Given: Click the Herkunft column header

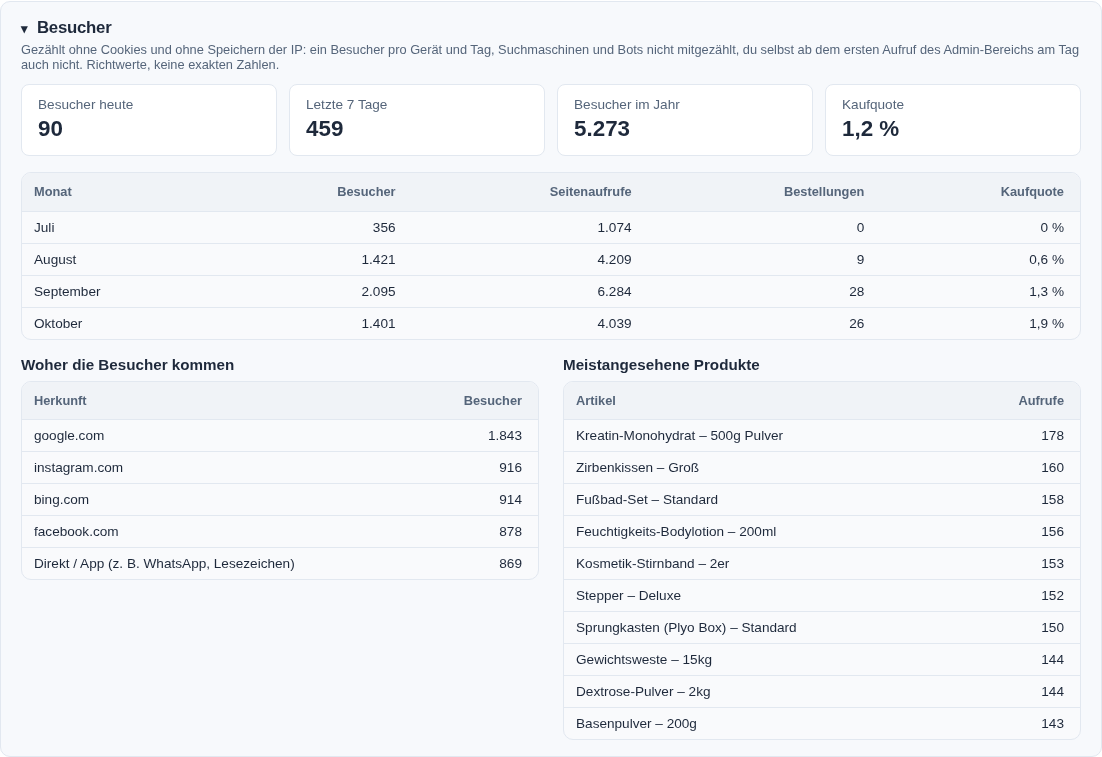Looking at the screenshot, I should [60, 401].
